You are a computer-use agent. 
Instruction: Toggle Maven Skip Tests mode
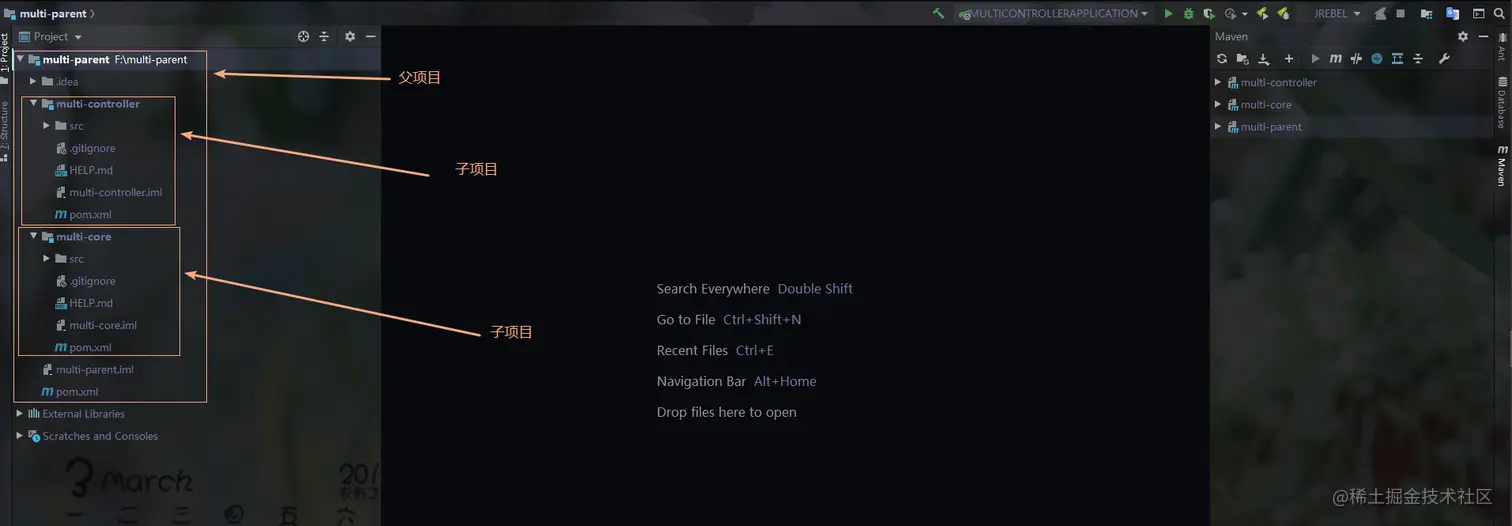coord(1377,59)
